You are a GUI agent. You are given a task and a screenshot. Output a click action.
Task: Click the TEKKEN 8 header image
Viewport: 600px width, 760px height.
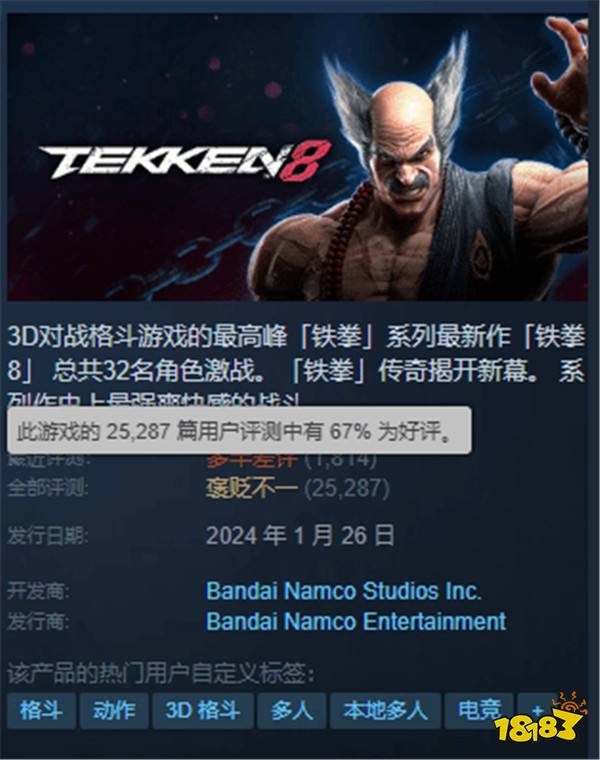click(298, 157)
